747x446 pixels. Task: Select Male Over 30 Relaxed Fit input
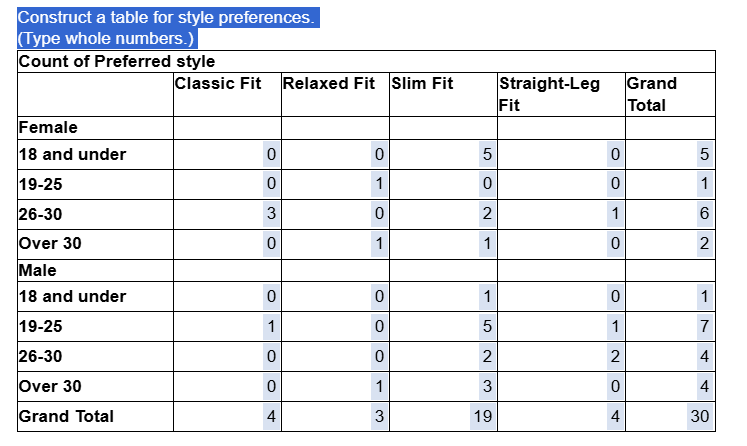379,387
